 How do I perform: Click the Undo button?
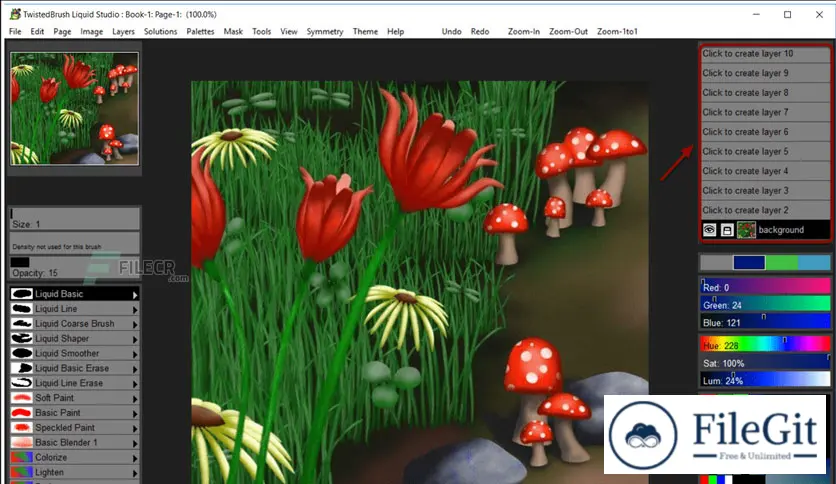[451, 31]
